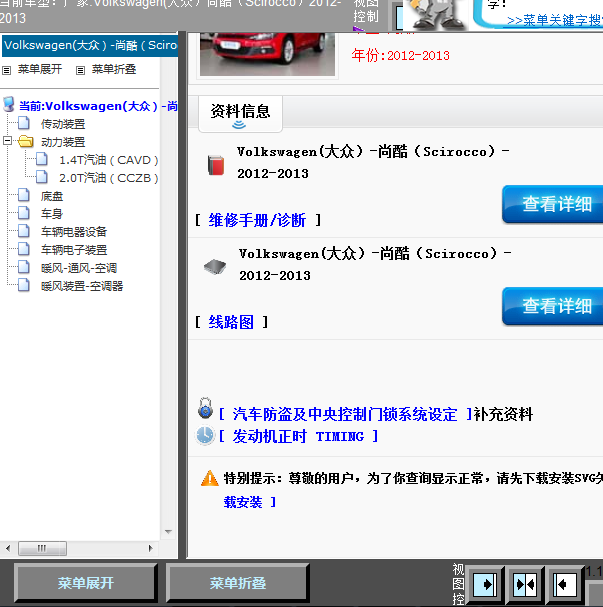The width and height of the screenshot is (603, 607).
Task: Click the expand-right view control icon
Action: point(485,584)
